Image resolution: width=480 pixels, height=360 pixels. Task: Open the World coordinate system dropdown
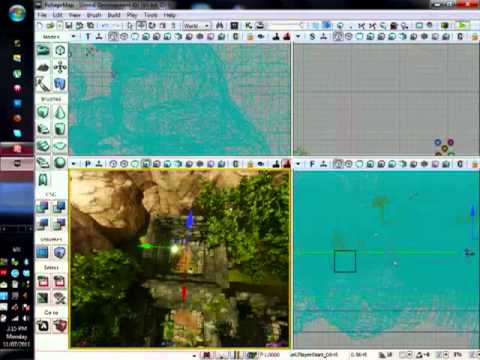[197, 26]
